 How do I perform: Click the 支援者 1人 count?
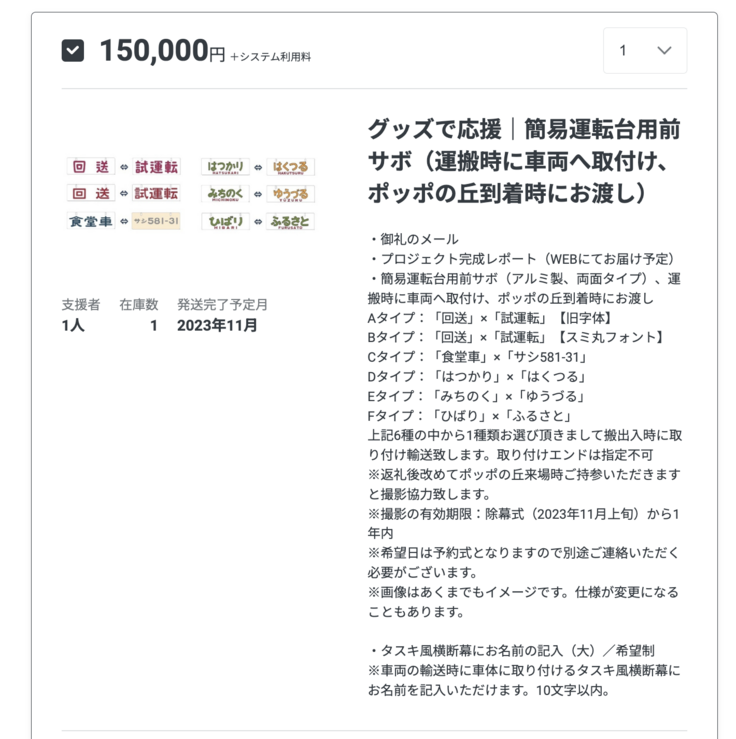coord(73,325)
